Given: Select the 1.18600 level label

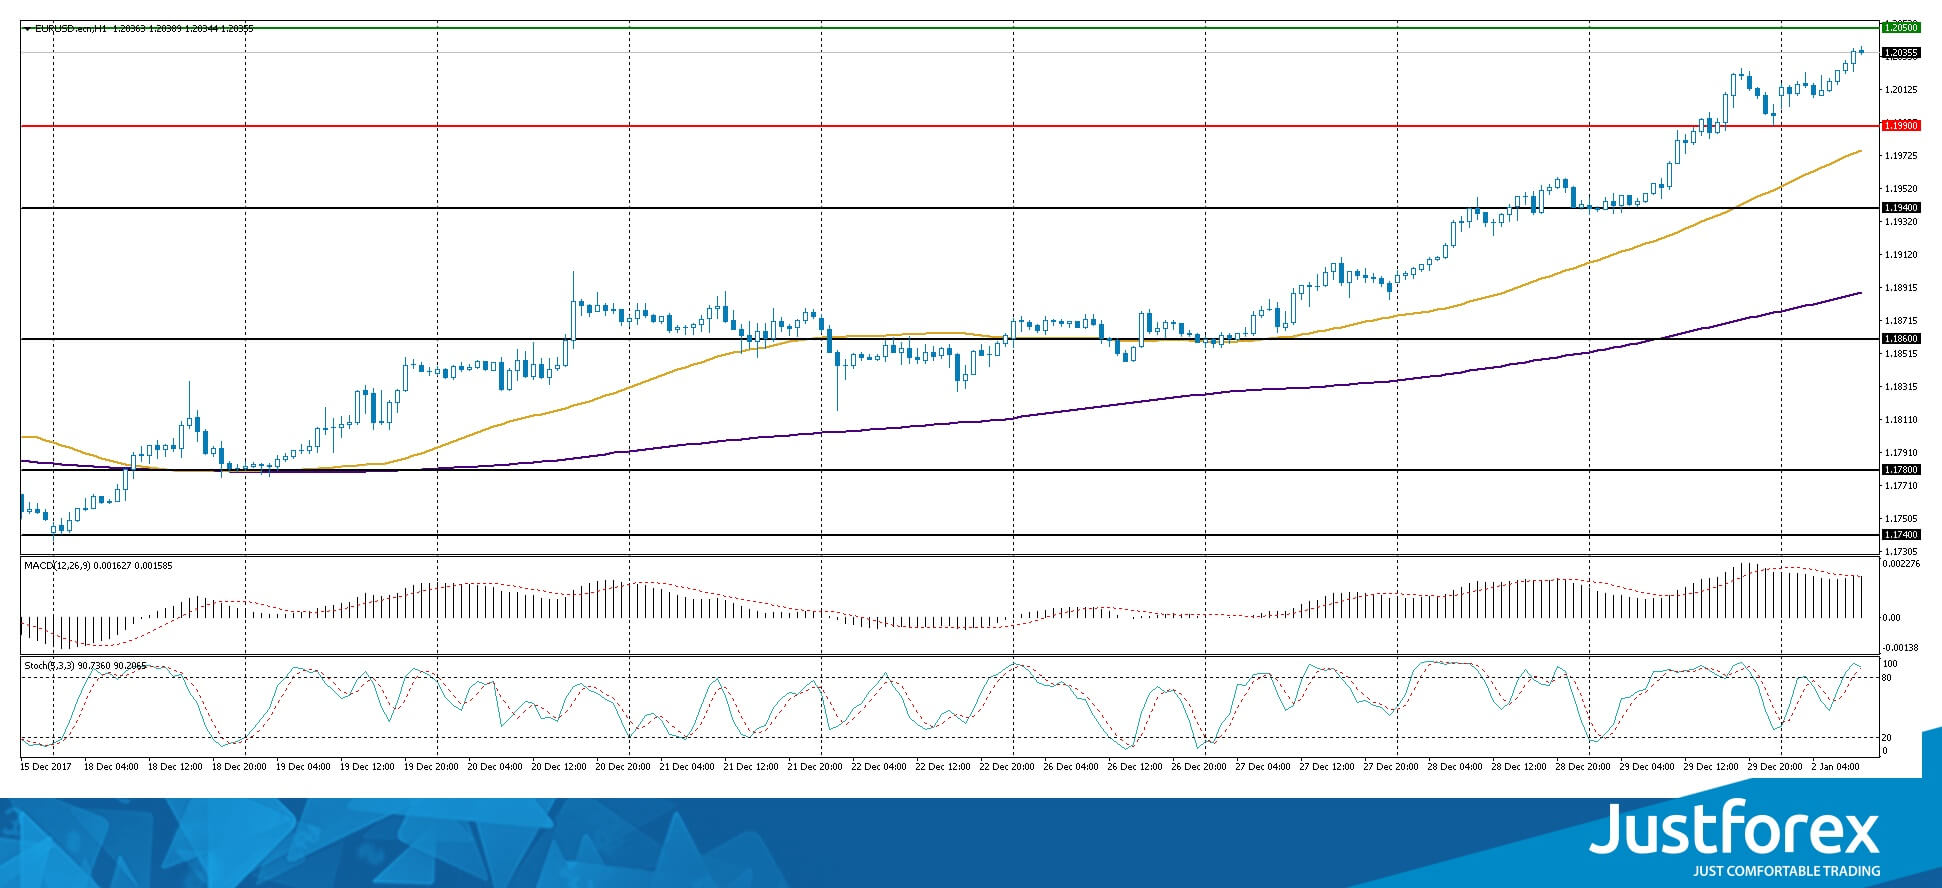Looking at the screenshot, I should (x=1900, y=339).
